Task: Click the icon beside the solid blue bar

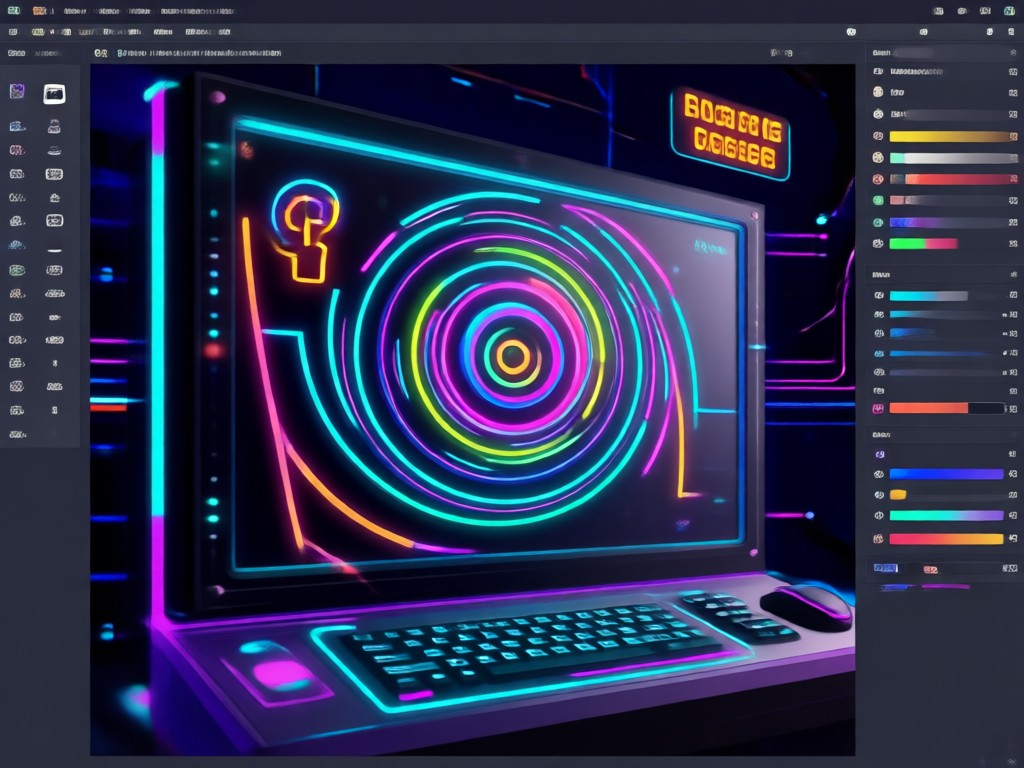Action: pyautogui.click(x=879, y=474)
